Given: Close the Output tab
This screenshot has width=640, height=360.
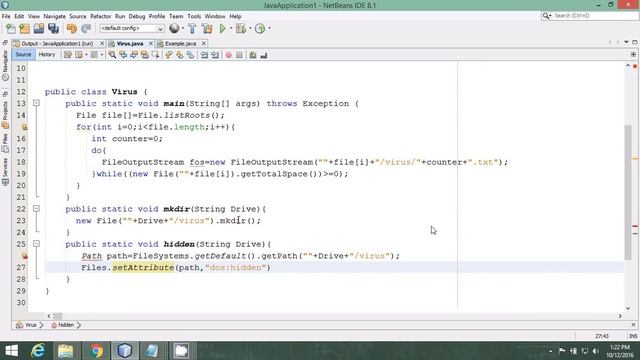Looking at the screenshot, I should click(102, 43).
